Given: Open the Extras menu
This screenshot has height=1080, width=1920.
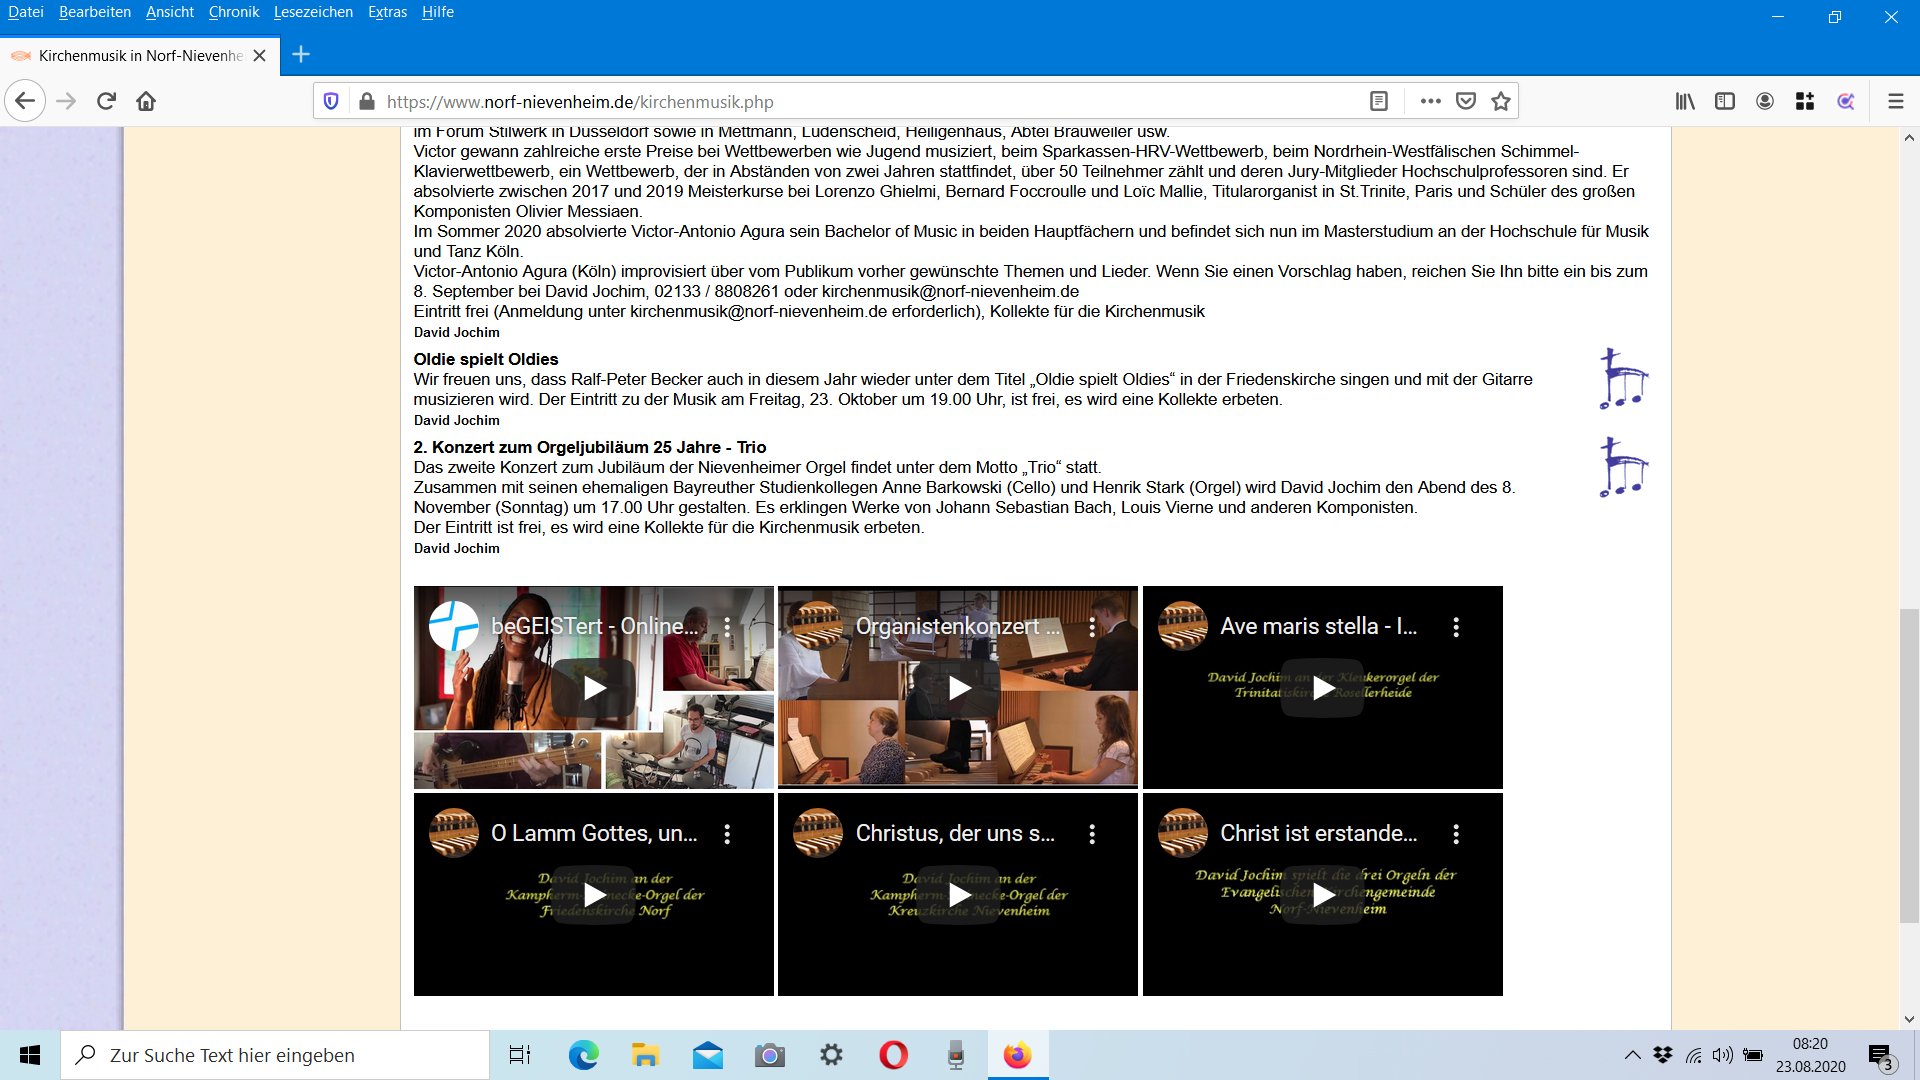Looking at the screenshot, I should pyautogui.click(x=387, y=12).
